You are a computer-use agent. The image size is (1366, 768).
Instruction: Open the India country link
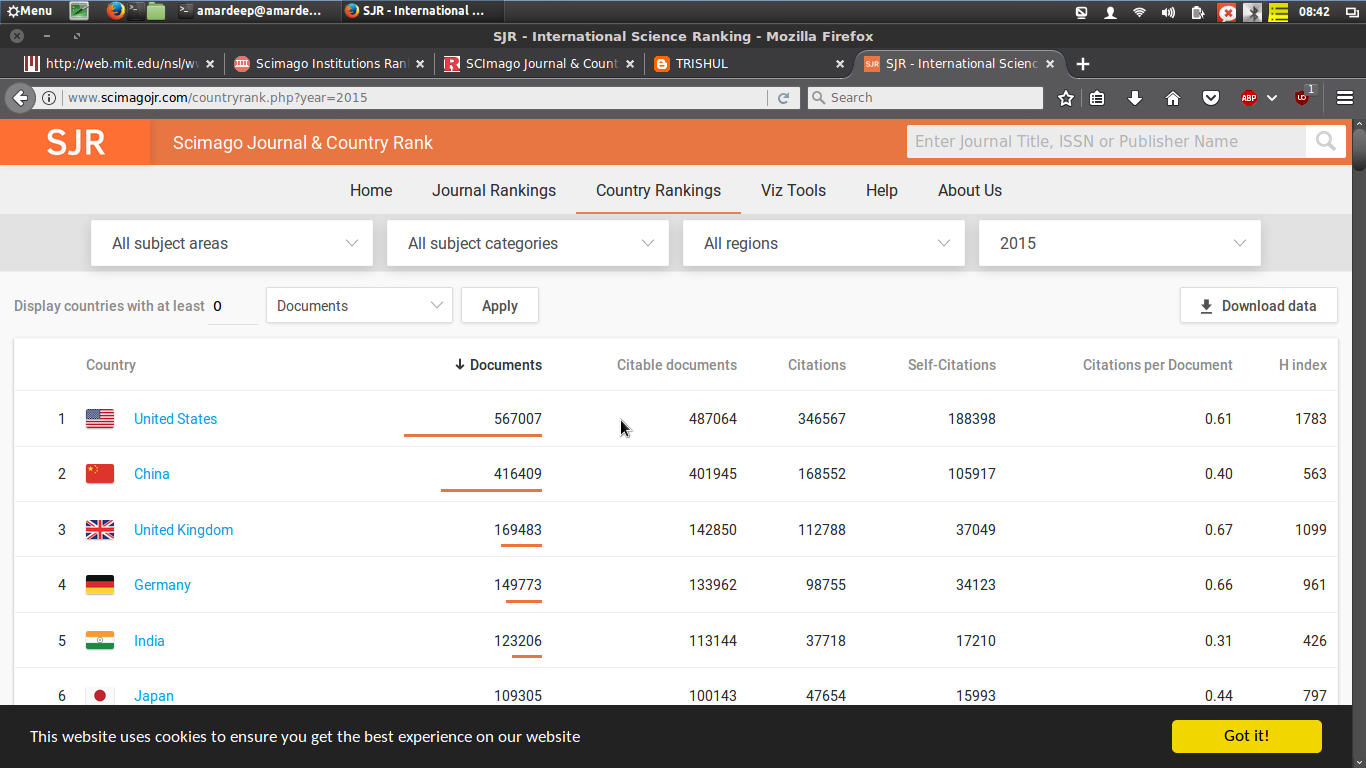149,641
